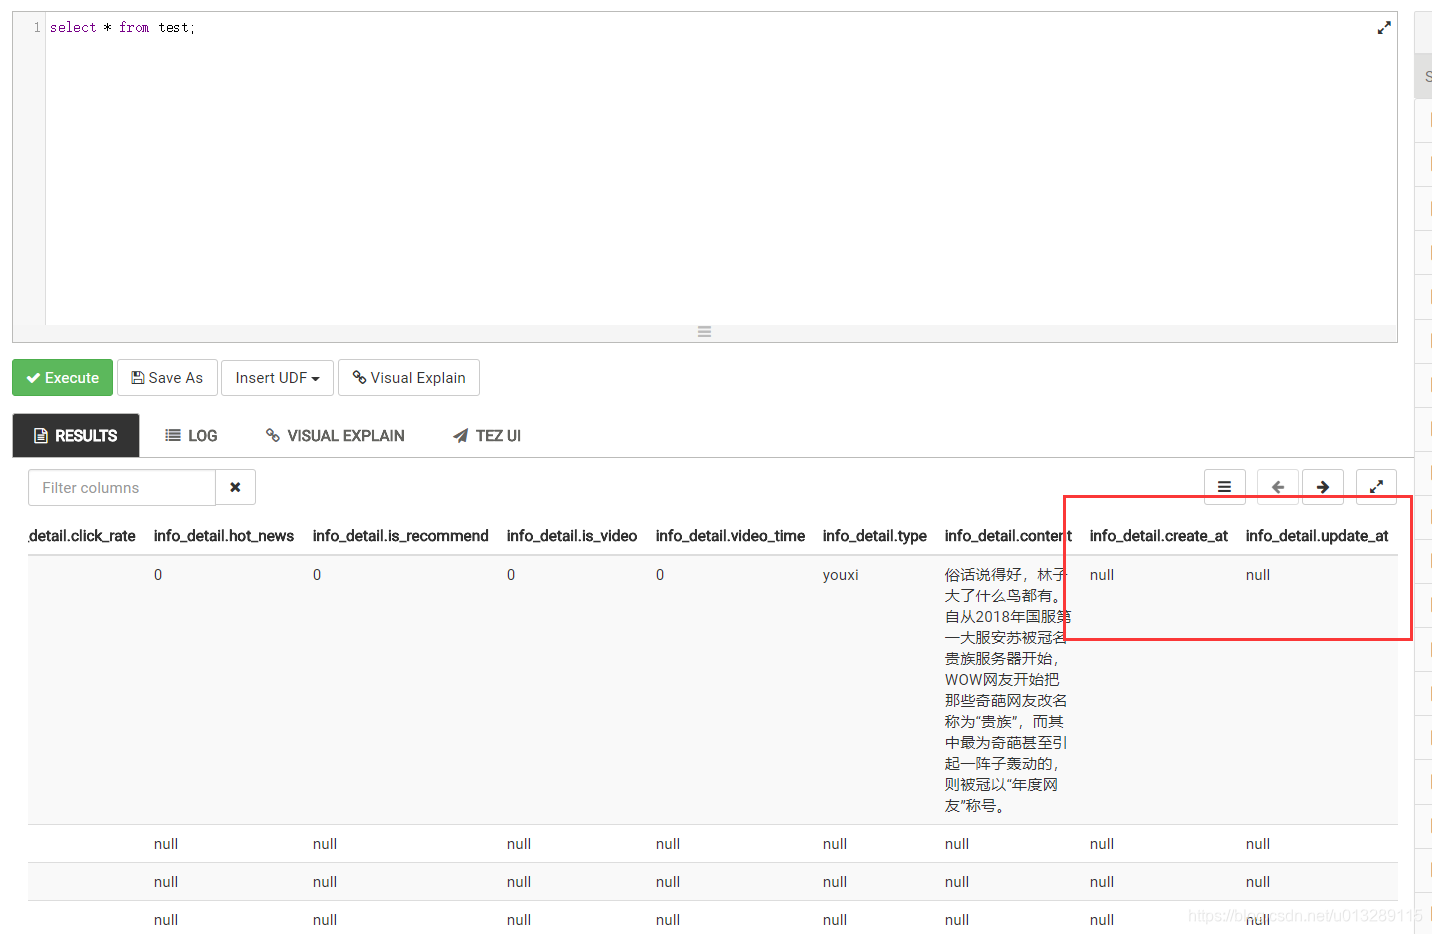Click the detail.click_rate column header

(82, 536)
